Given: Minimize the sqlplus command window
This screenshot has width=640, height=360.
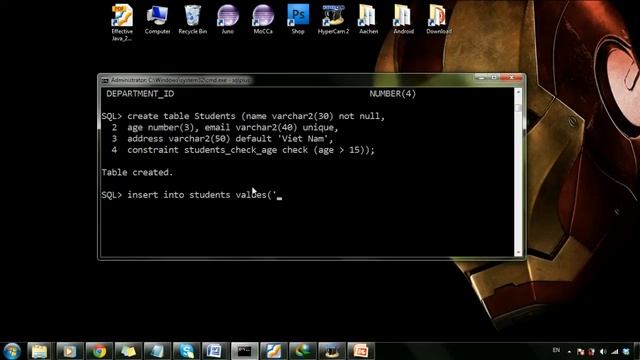Looking at the screenshot, I should (481, 77).
